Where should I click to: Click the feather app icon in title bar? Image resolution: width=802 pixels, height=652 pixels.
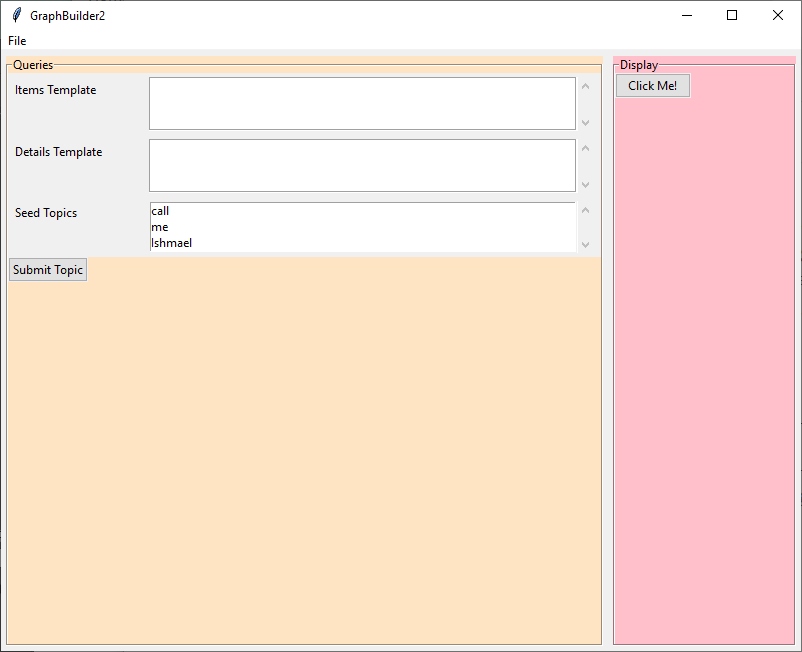[x=16, y=15]
